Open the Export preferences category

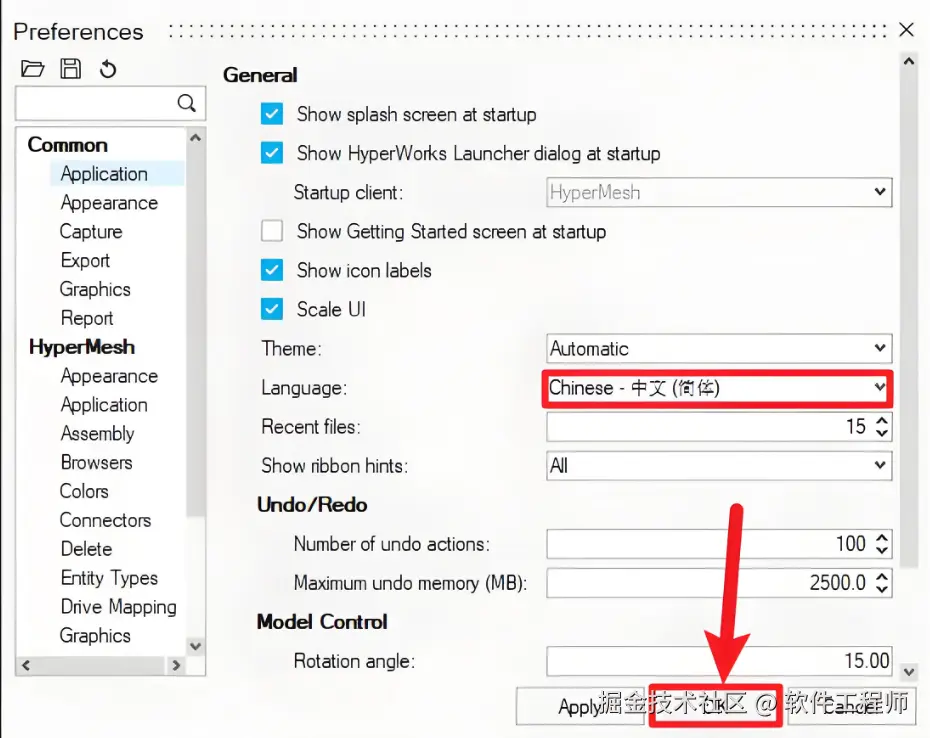(85, 260)
